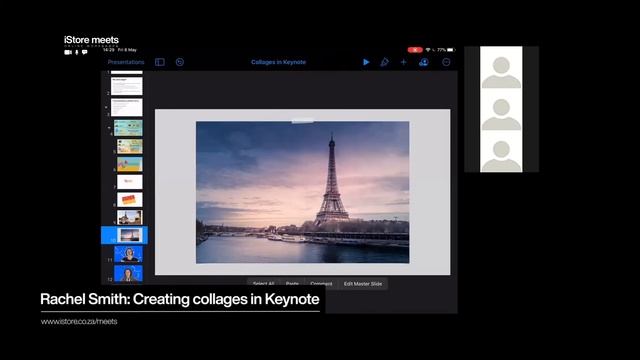Open the More options circle icon
This screenshot has height=360, width=640.
point(446,62)
